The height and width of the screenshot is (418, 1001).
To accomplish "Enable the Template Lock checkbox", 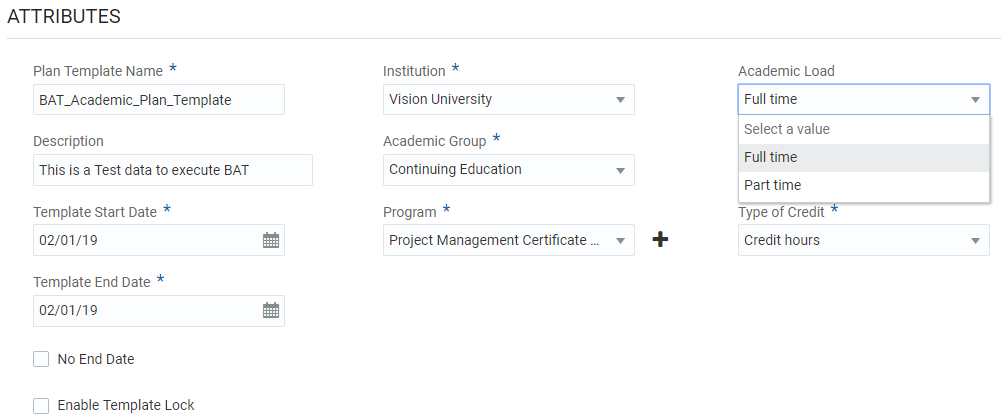I will tap(41, 405).
